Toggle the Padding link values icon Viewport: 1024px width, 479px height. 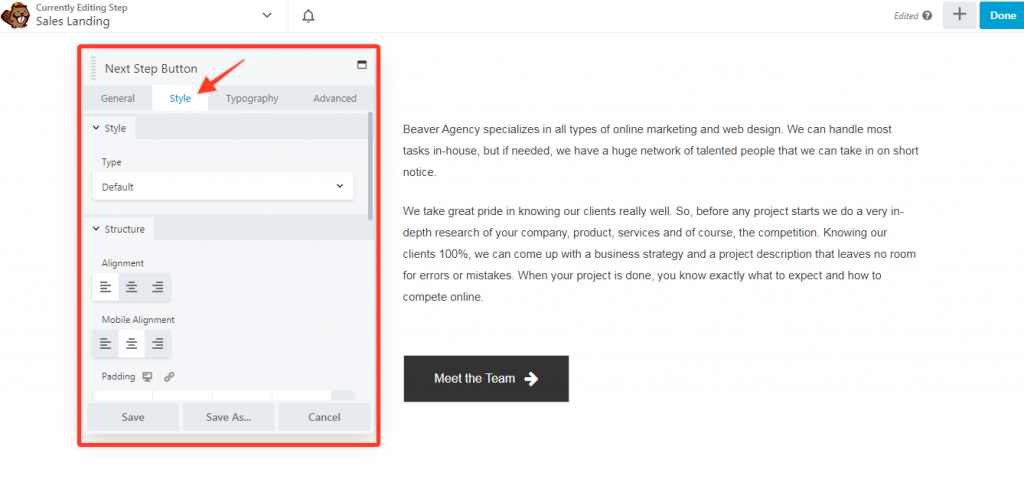169,377
